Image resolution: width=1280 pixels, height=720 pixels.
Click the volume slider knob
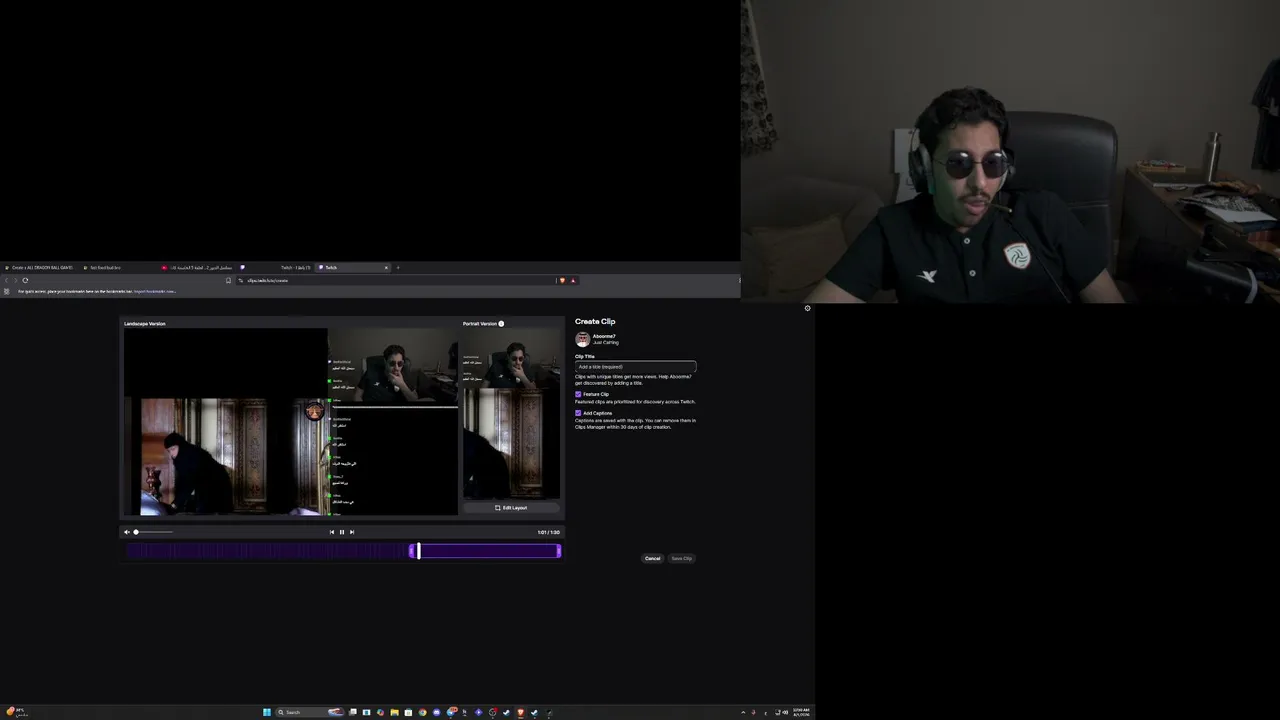tap(136, 532)
